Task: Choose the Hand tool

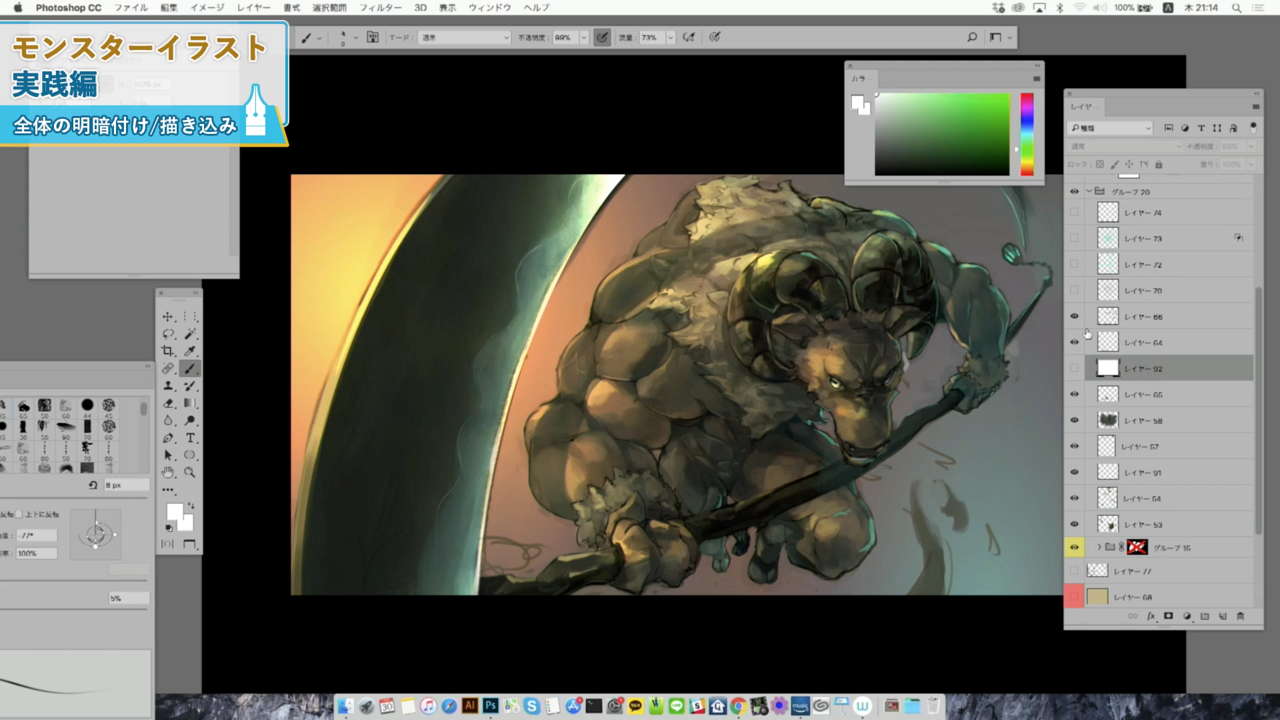Action: (168, 472)
